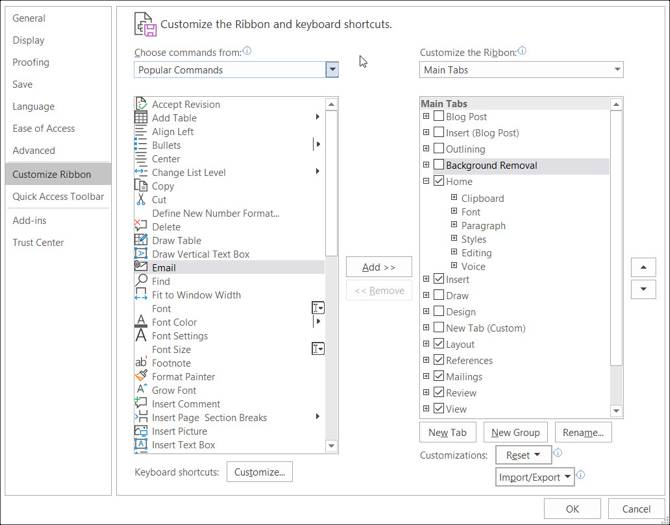The image size is (670, 525).
Task: Click the Fit to Window Width icon
Action: (x=141, y=294)
